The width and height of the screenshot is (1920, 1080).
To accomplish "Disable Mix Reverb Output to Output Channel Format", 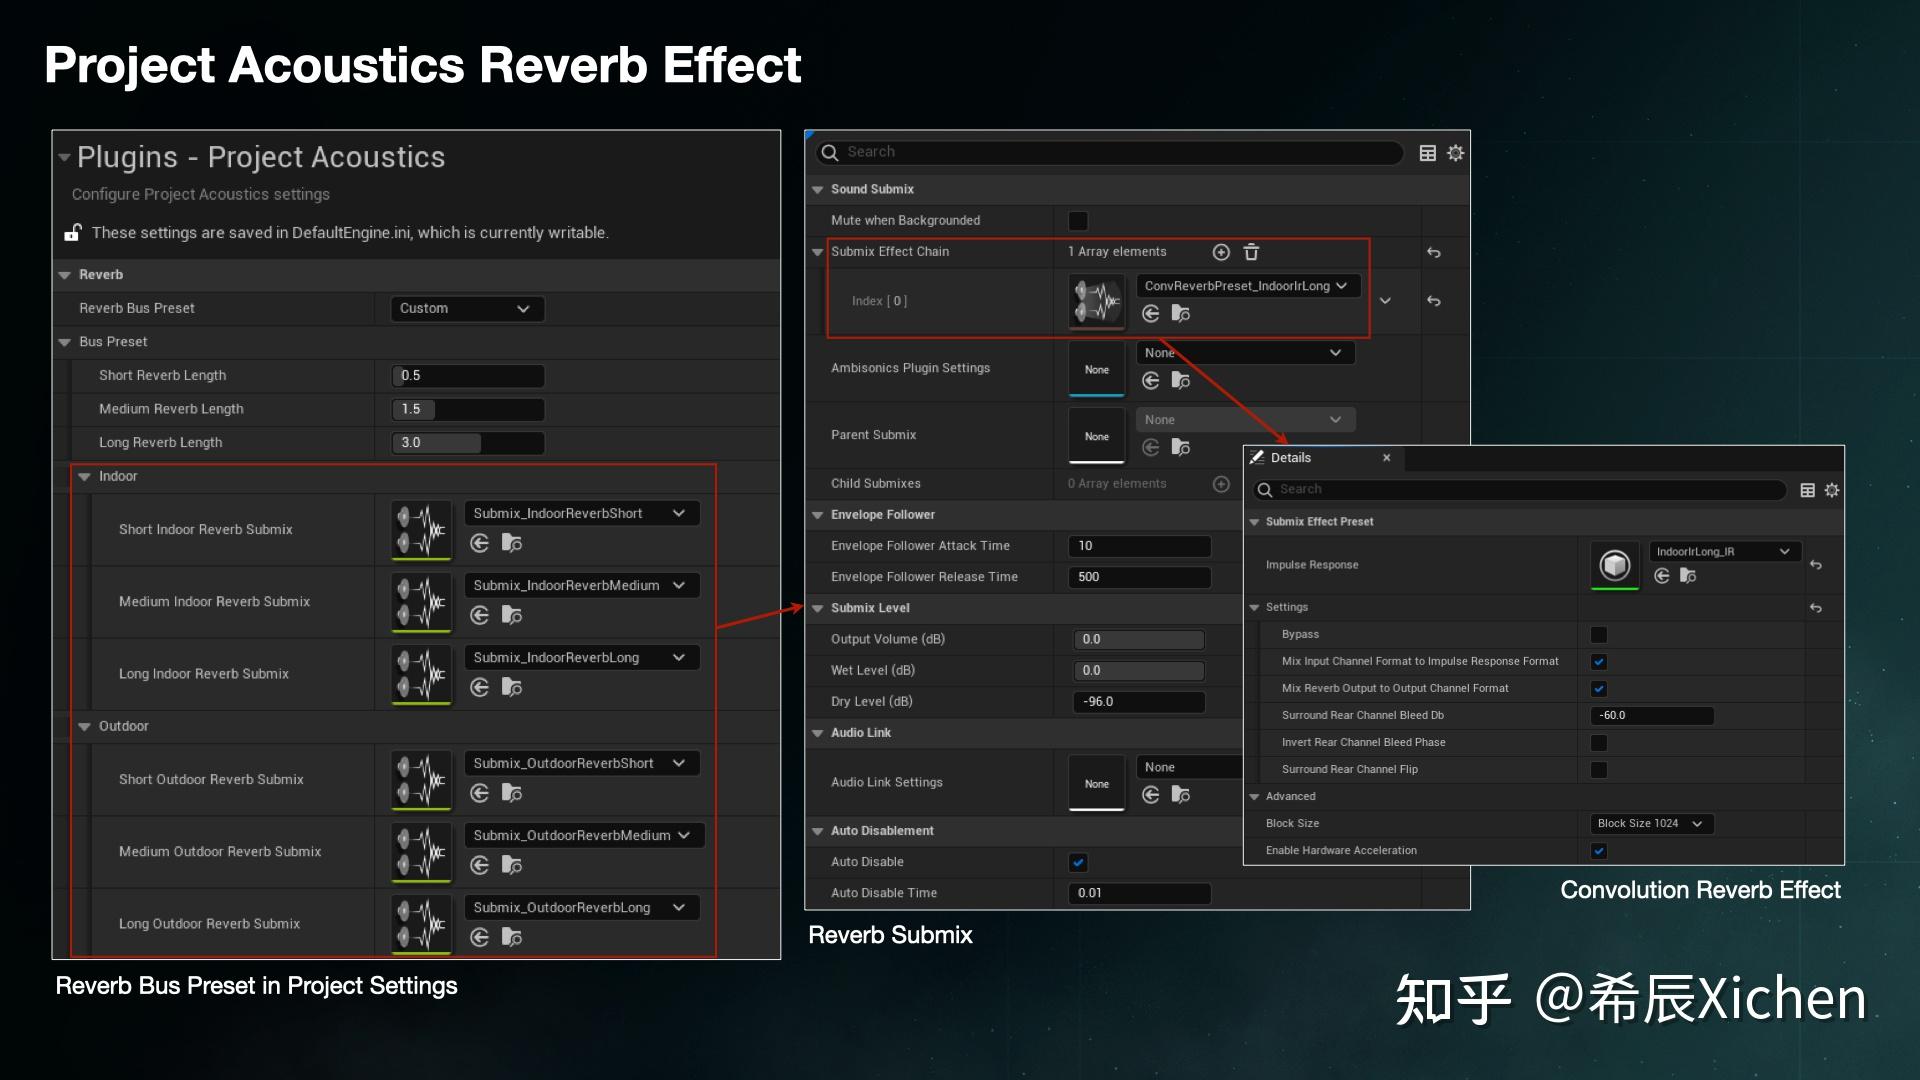I will point(1599,688).
